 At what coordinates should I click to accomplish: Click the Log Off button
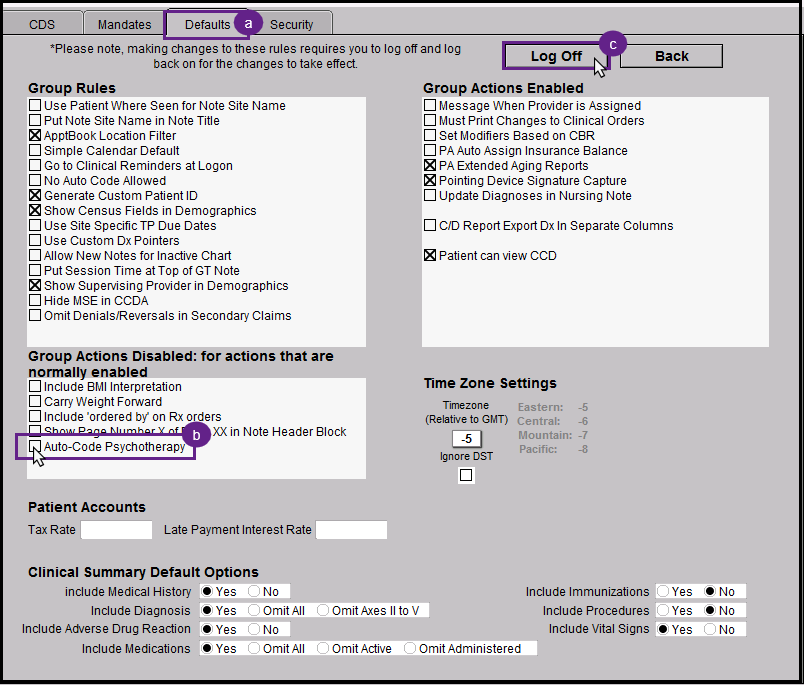[x=555, y=56]
